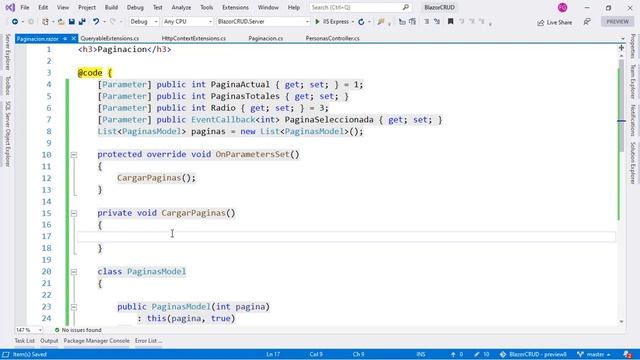Open the IIS Express dropdown arrow

(353, 22)
